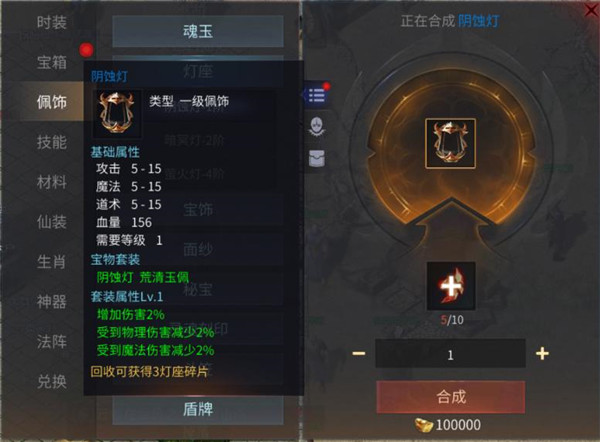This screenshot has height=442, width=600.
Task: Switch to the 神器 tab
Action: click(x=52, y=302)
